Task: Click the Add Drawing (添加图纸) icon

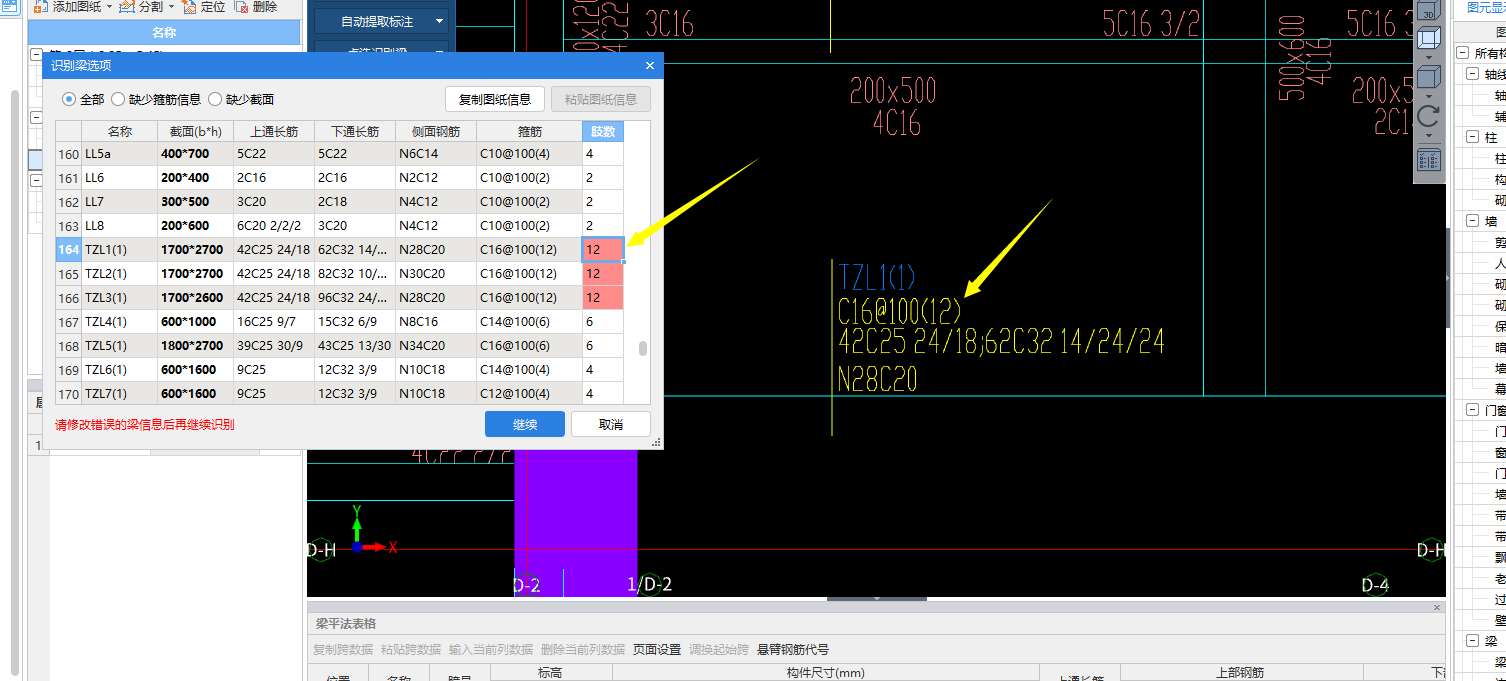Action: click(x=39, y=6)
